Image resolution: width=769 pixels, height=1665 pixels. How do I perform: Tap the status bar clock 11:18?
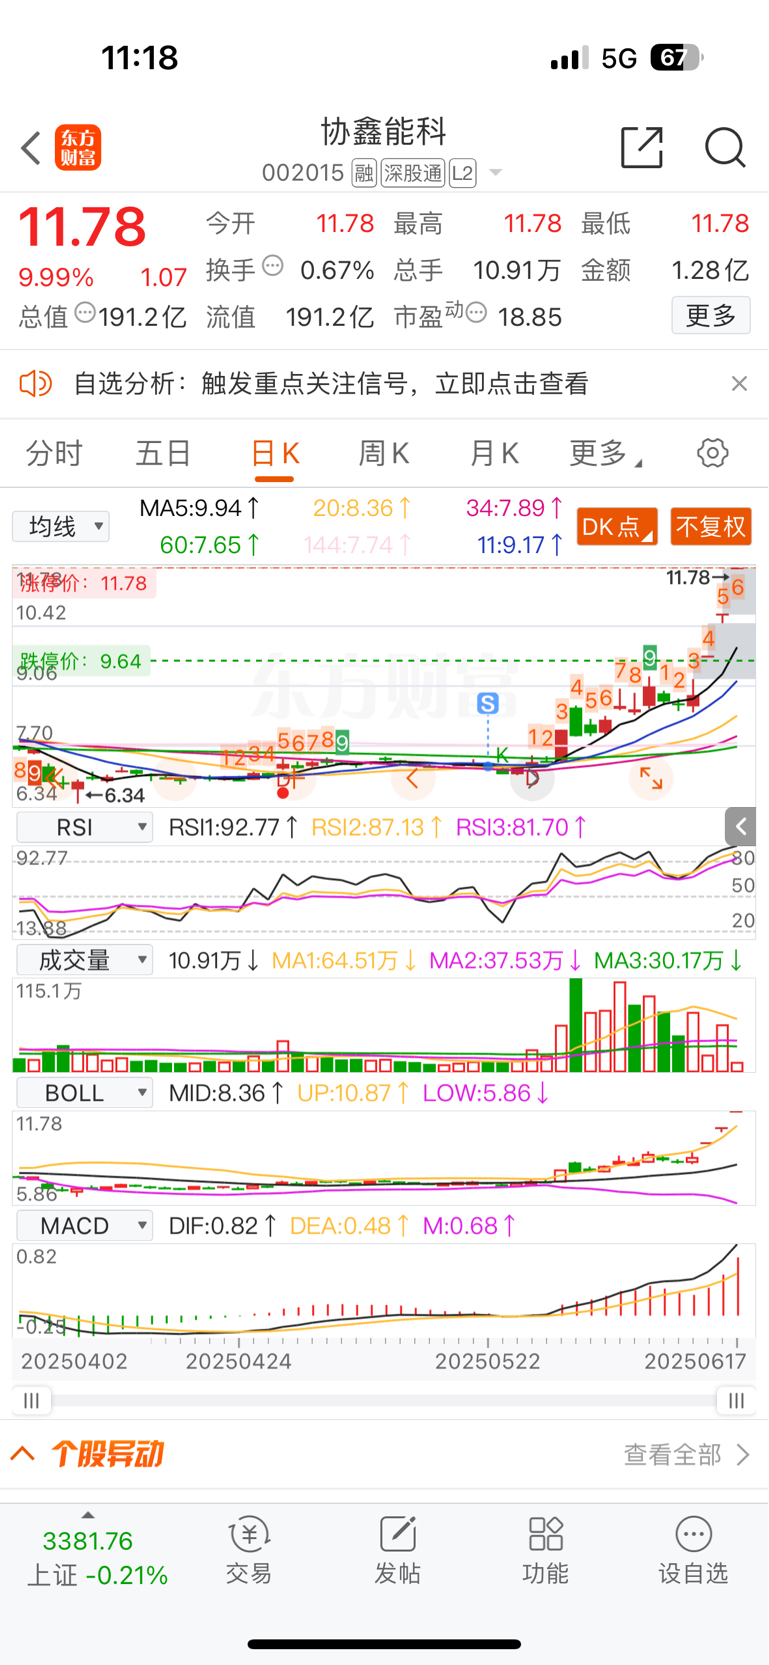click(139, 58)
